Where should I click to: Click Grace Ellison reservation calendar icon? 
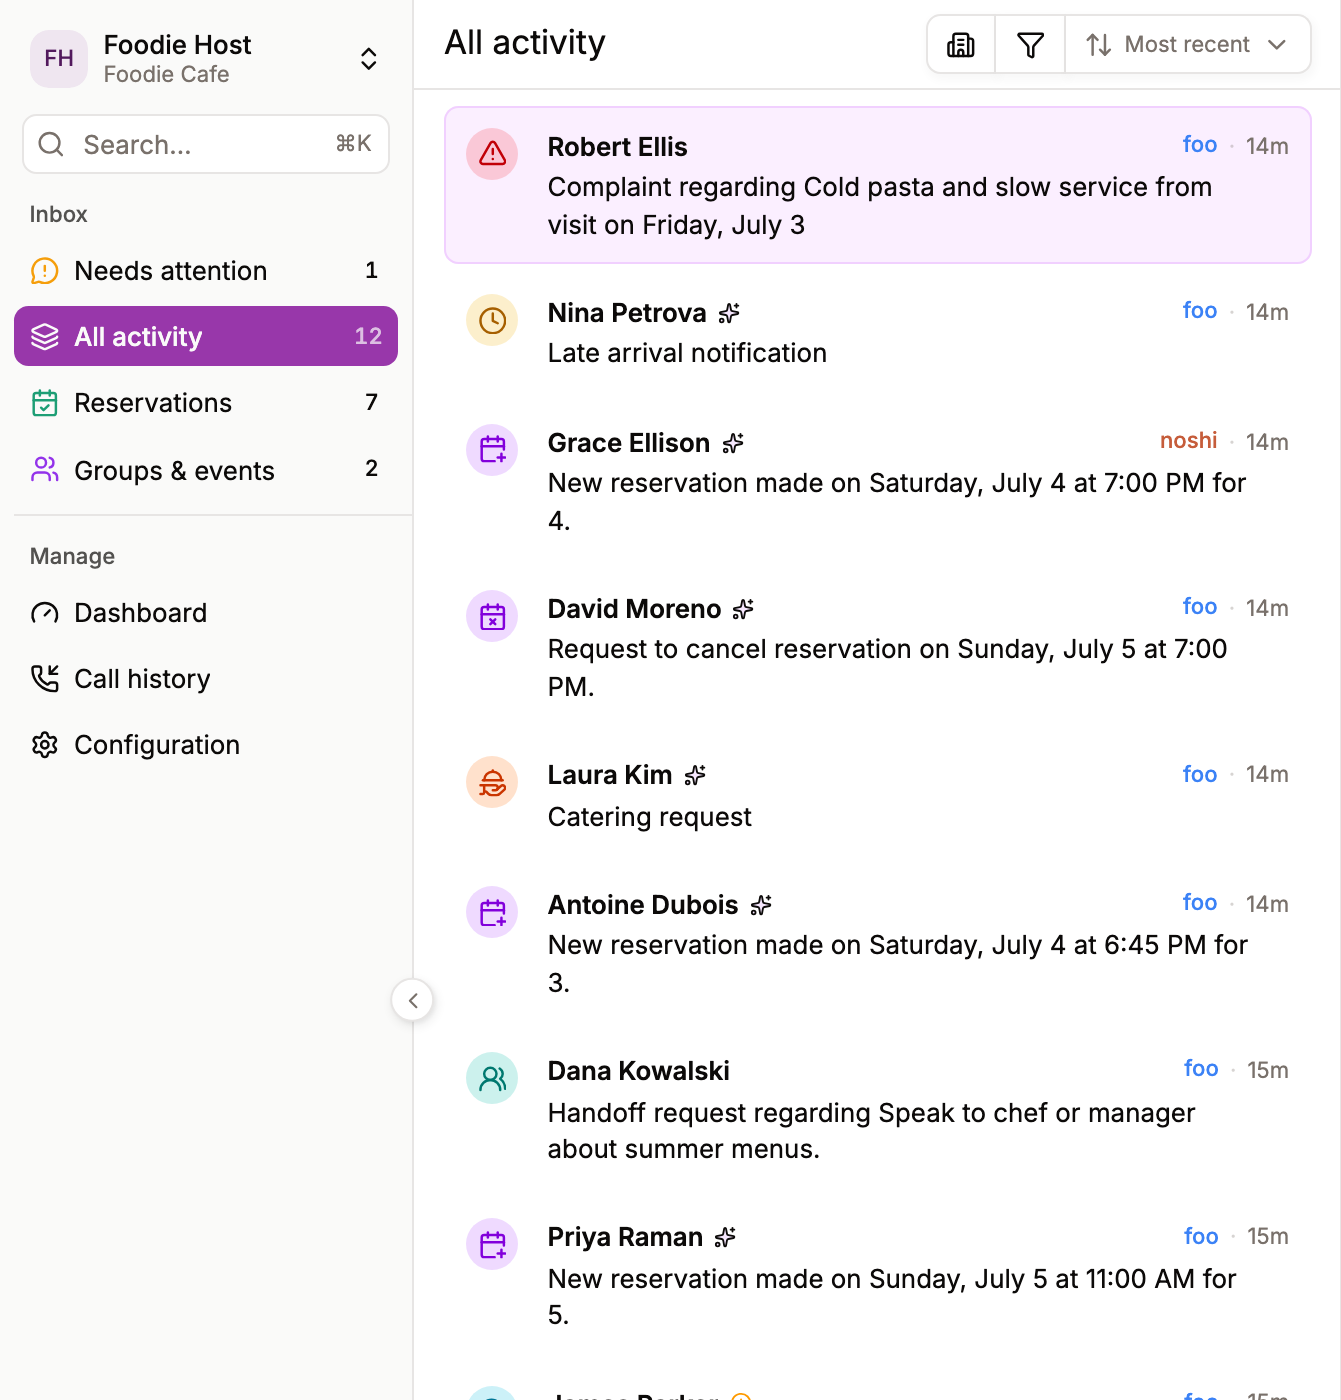coord(492,450)
